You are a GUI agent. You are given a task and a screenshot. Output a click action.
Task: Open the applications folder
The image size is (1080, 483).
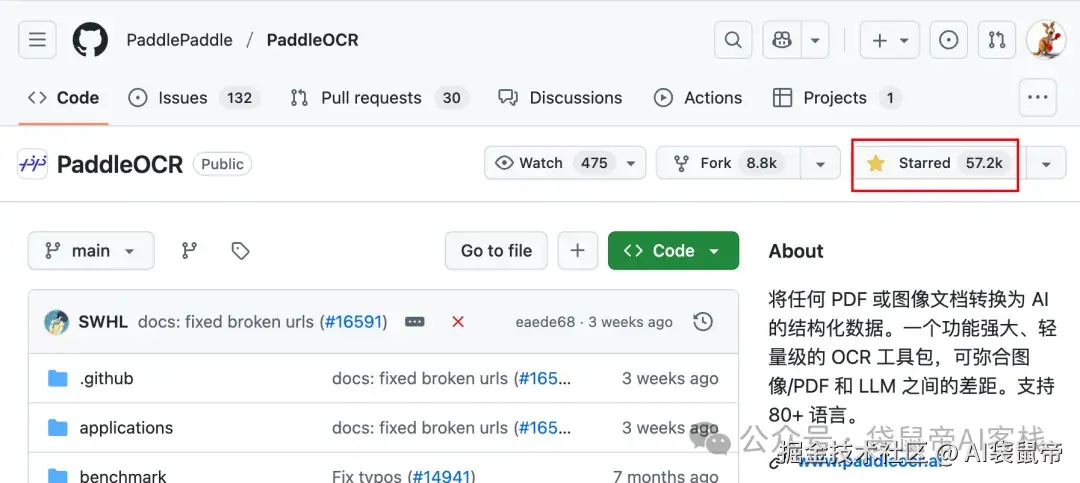[x=126, y=428]
